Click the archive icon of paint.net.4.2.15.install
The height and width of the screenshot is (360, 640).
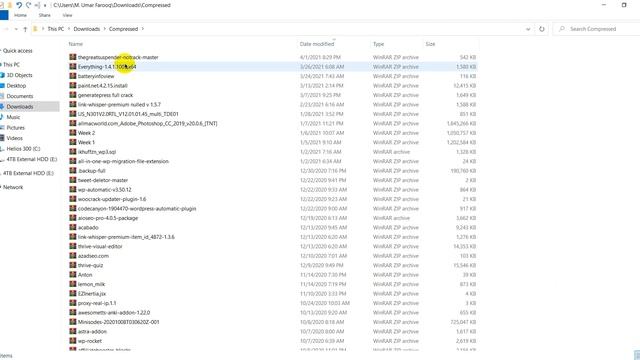pyautogui.click(x=73, y=85)
